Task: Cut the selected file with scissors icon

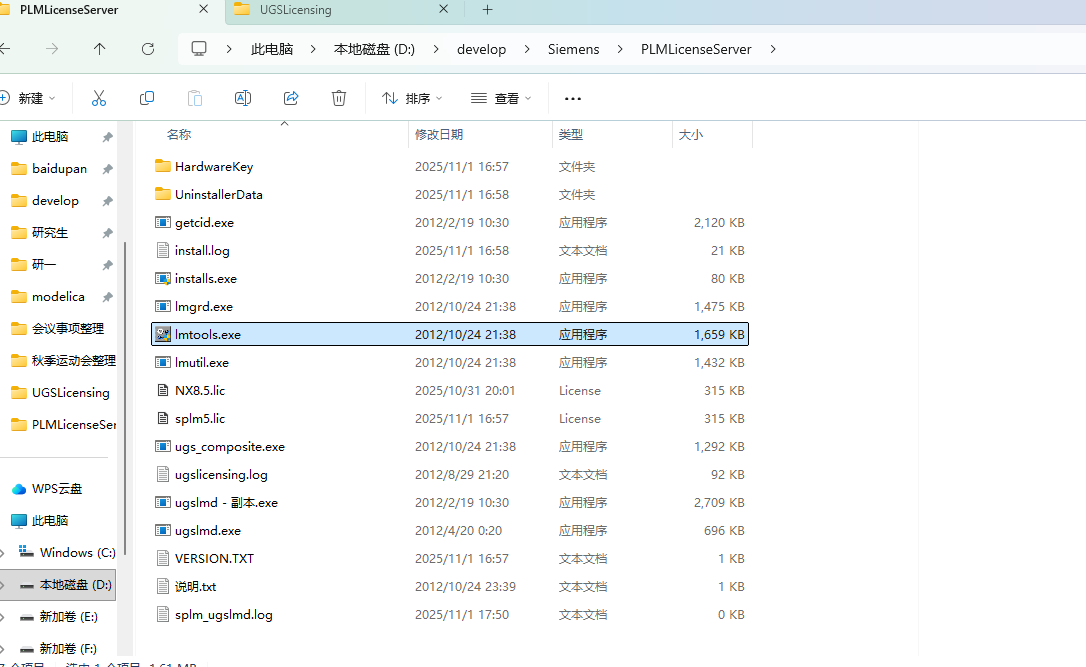Action: (x=99, y=98)
